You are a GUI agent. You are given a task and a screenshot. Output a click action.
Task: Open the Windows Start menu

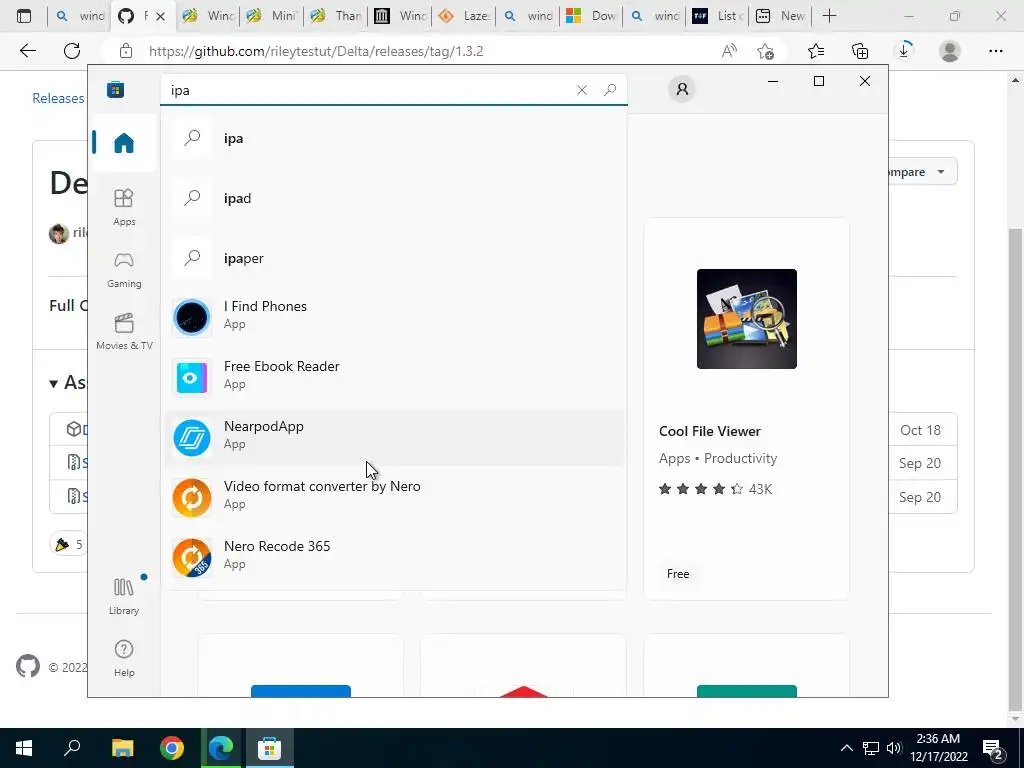[x=24, y=748]
